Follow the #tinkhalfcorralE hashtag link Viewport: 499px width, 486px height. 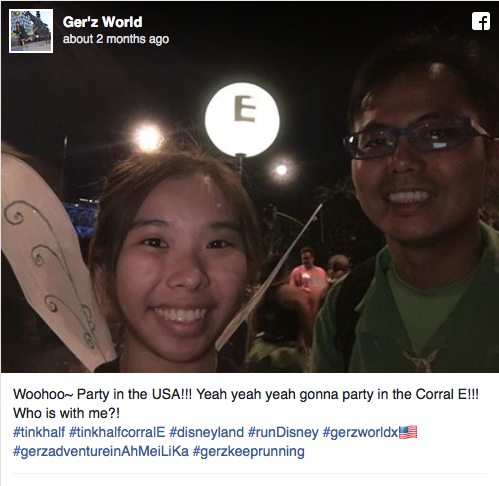pos(117,432)
